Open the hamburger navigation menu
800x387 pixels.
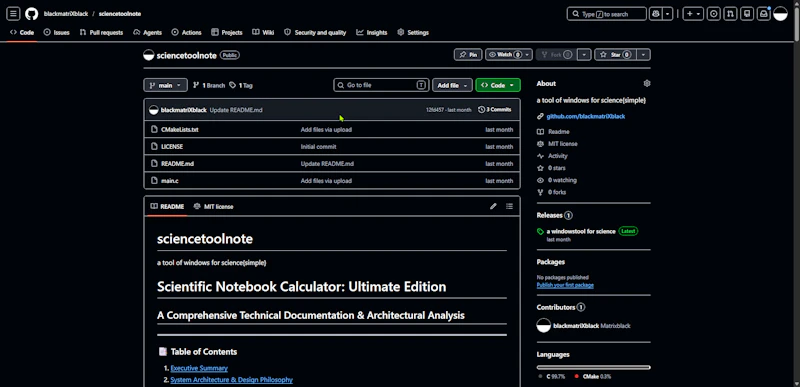13,14
